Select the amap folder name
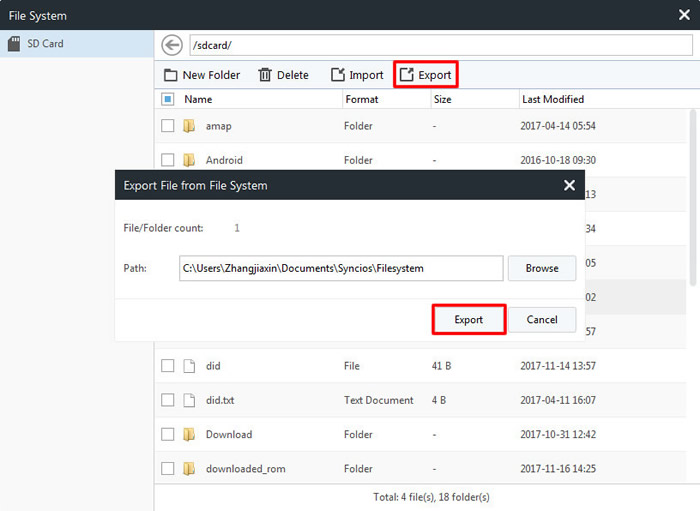 218,126
